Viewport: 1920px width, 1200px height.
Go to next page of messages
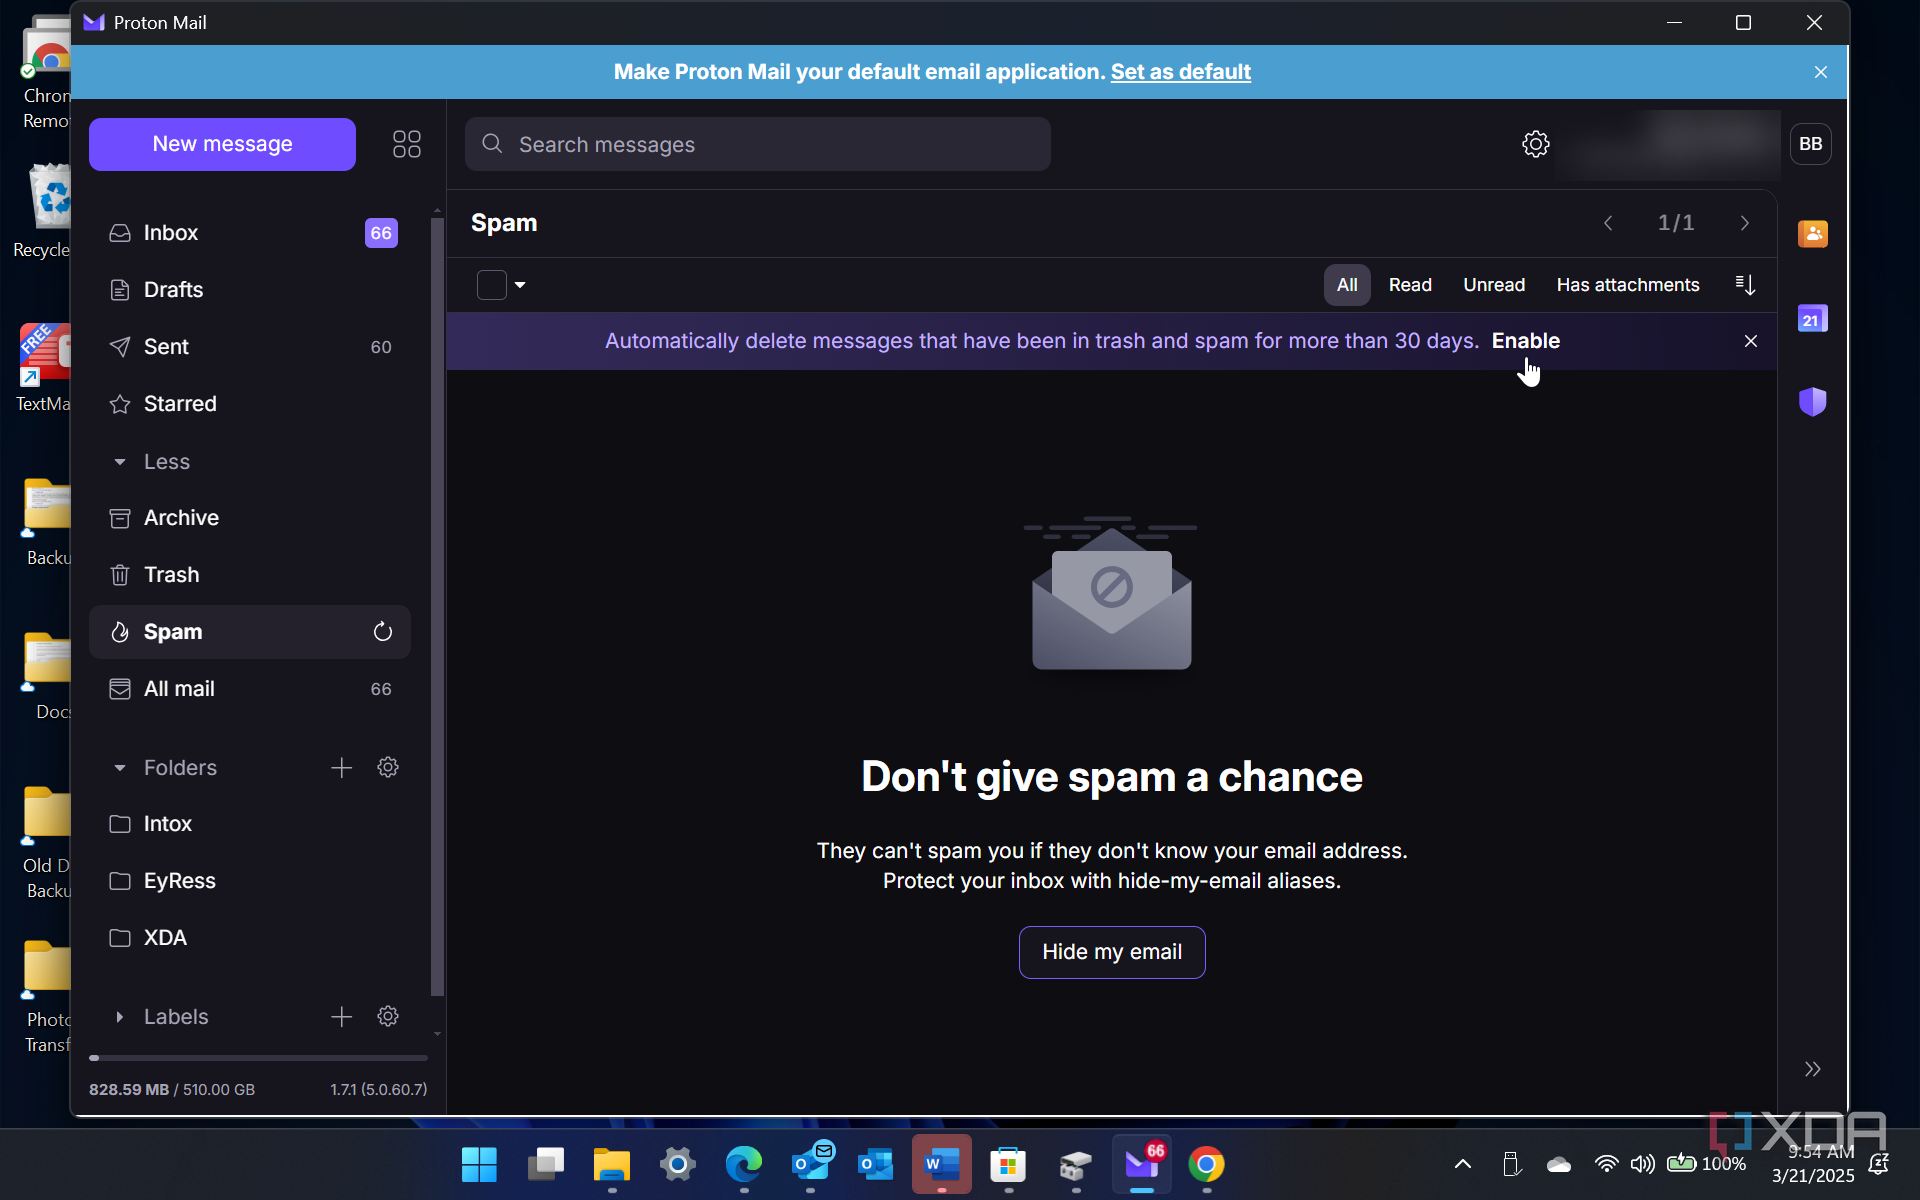click(1744, 223)
